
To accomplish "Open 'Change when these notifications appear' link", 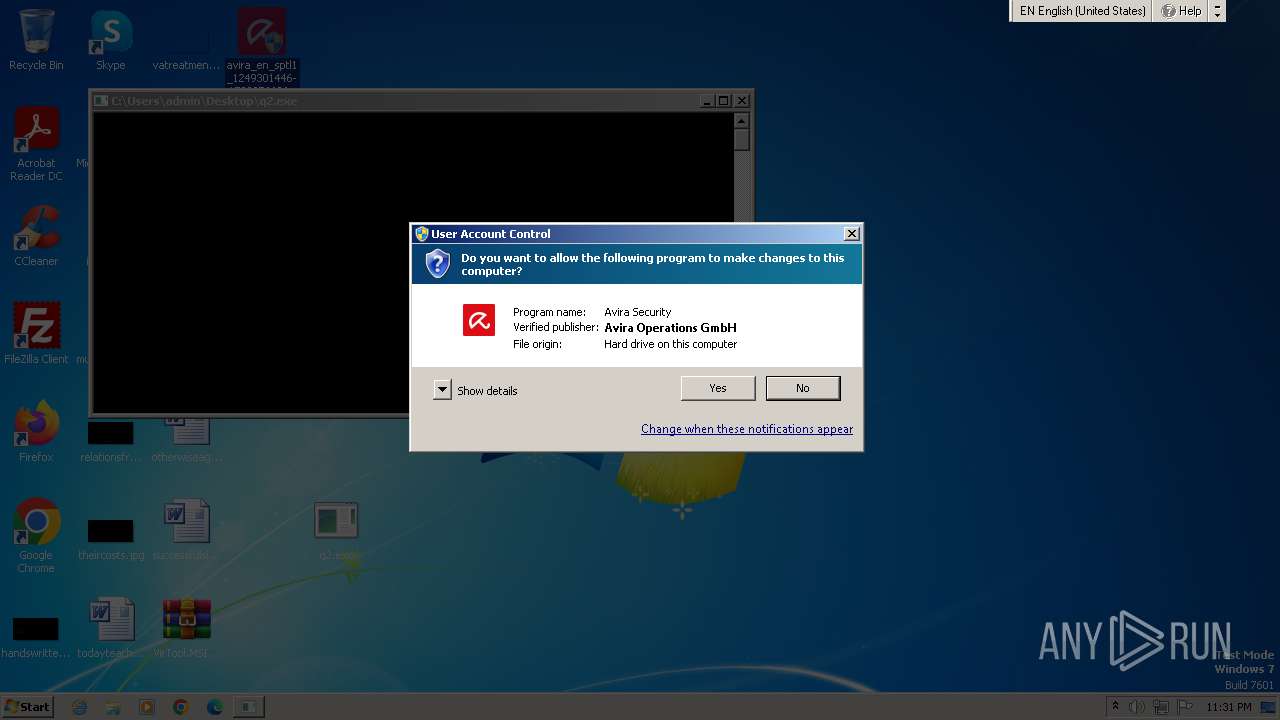I will (747, 429).
